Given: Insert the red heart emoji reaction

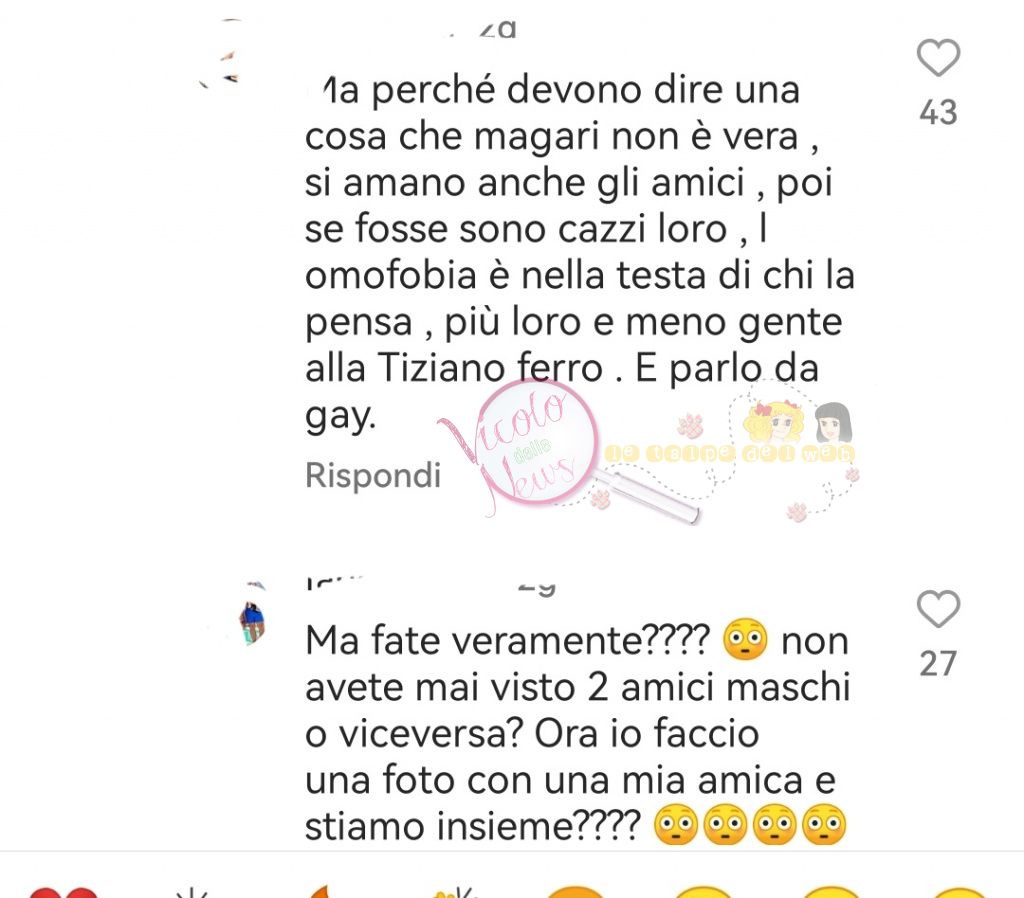Looking at the screenshot, I should click(x=63, y=892).
